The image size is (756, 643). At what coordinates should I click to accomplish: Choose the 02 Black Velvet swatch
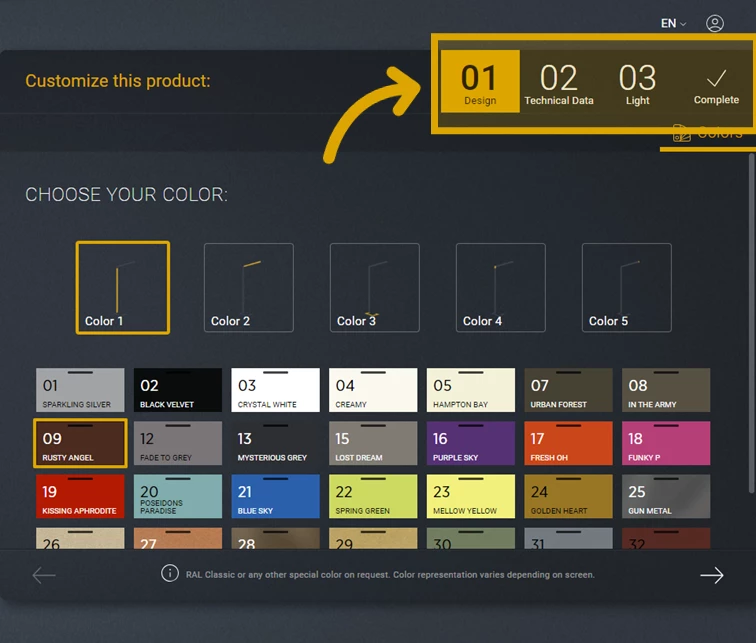click(178, 390)
